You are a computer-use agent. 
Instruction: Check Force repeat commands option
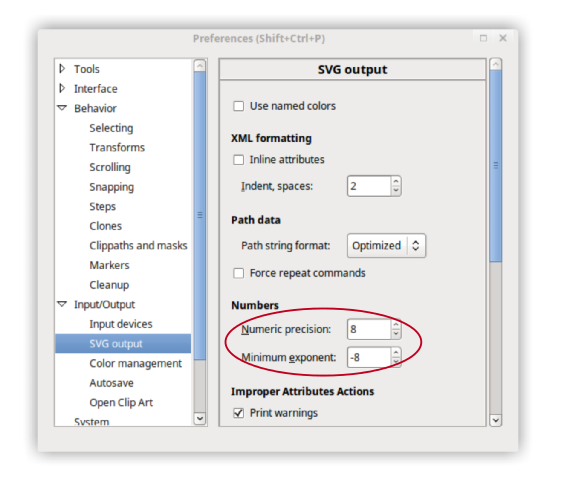(x=239, y=273)
